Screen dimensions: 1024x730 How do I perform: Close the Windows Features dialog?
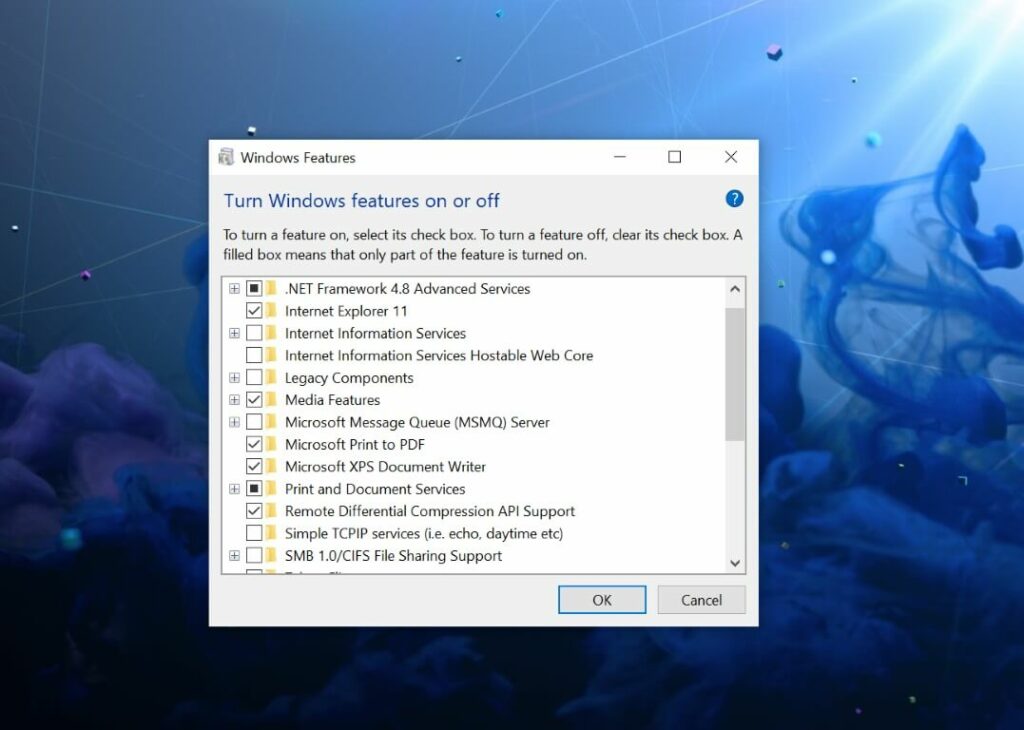(731, 157)
